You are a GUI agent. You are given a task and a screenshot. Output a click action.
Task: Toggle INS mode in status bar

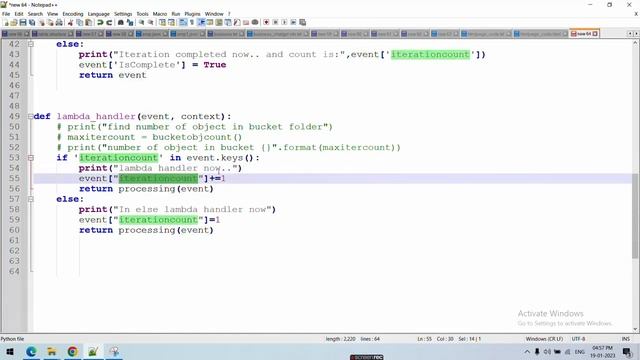625,339
